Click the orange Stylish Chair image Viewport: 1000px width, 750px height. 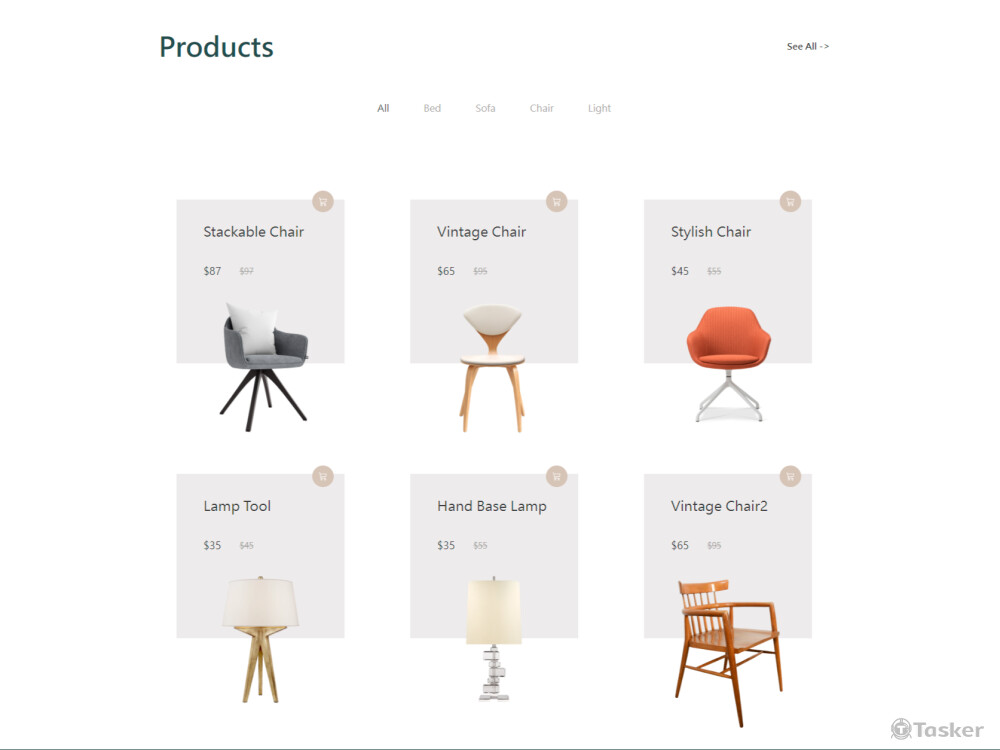click(x=728, y=364)
